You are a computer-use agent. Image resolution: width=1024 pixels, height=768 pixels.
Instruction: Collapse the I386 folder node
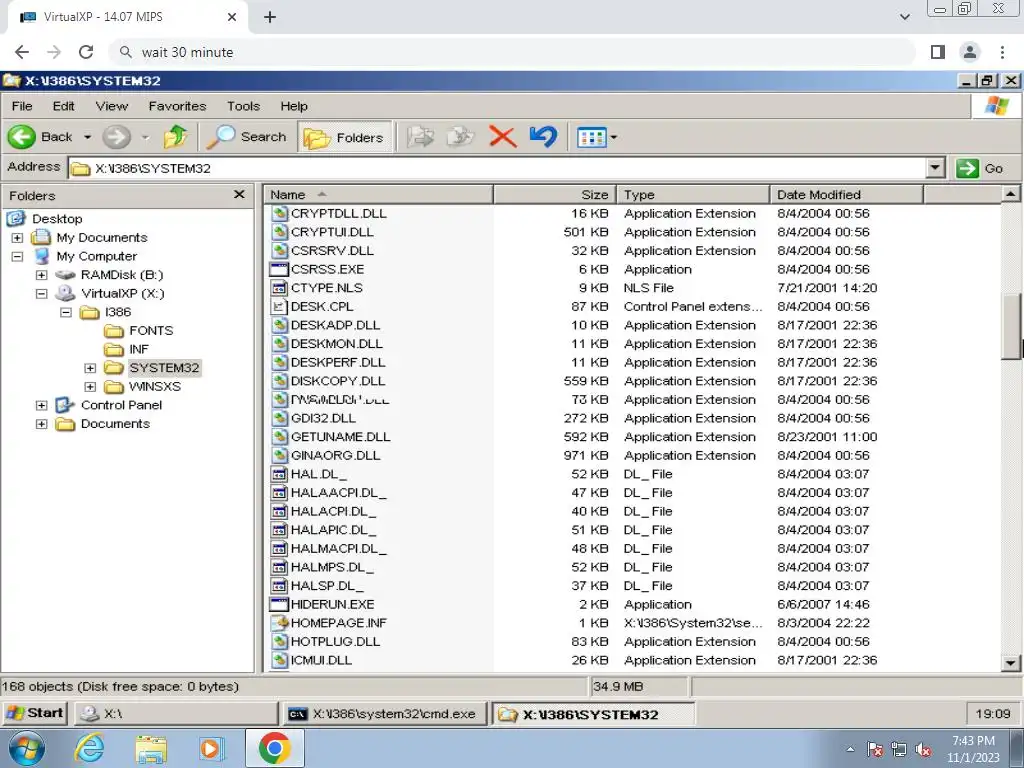[x=65, y=312]
